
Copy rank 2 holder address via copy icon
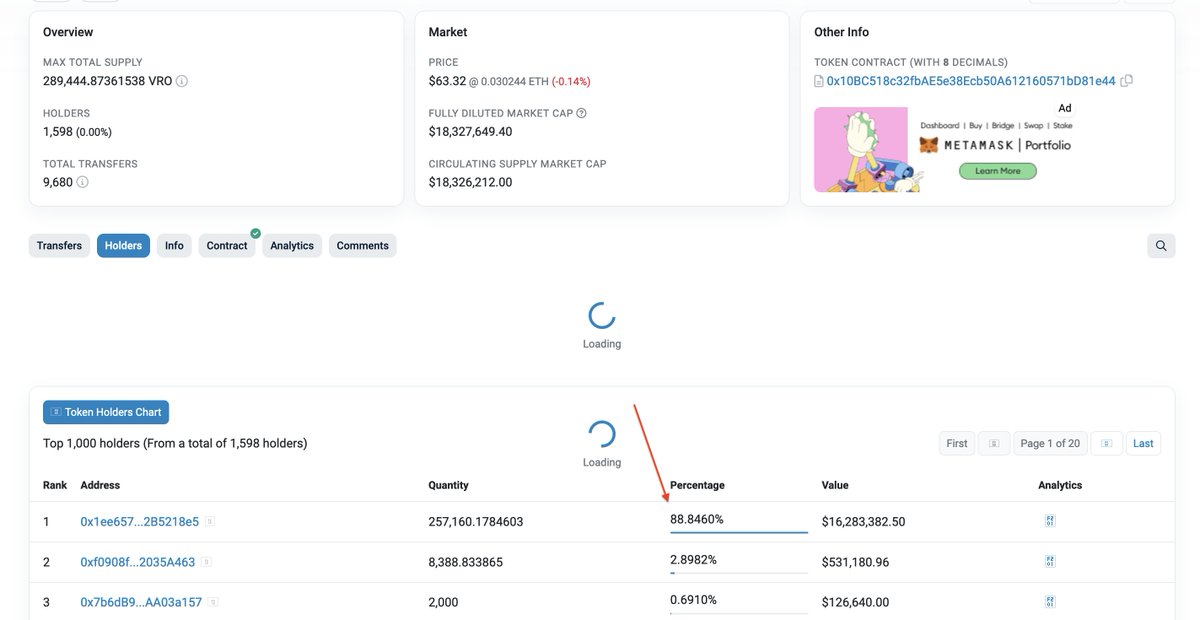(206, 561)
